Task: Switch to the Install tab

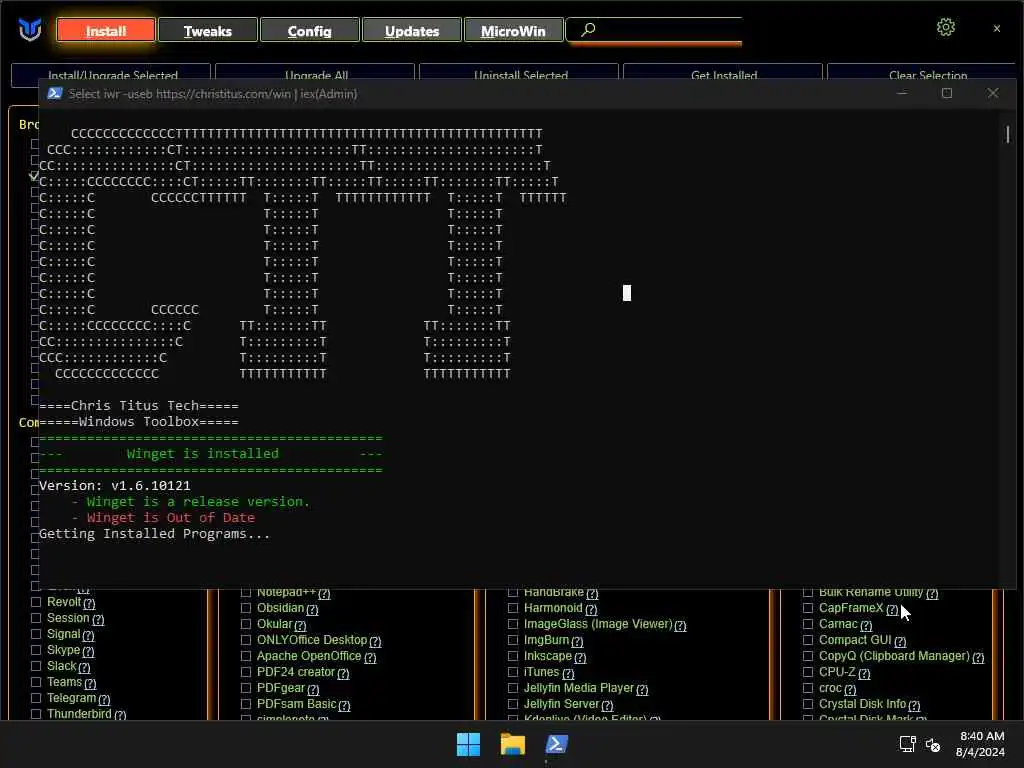Action: coord(106,30)
